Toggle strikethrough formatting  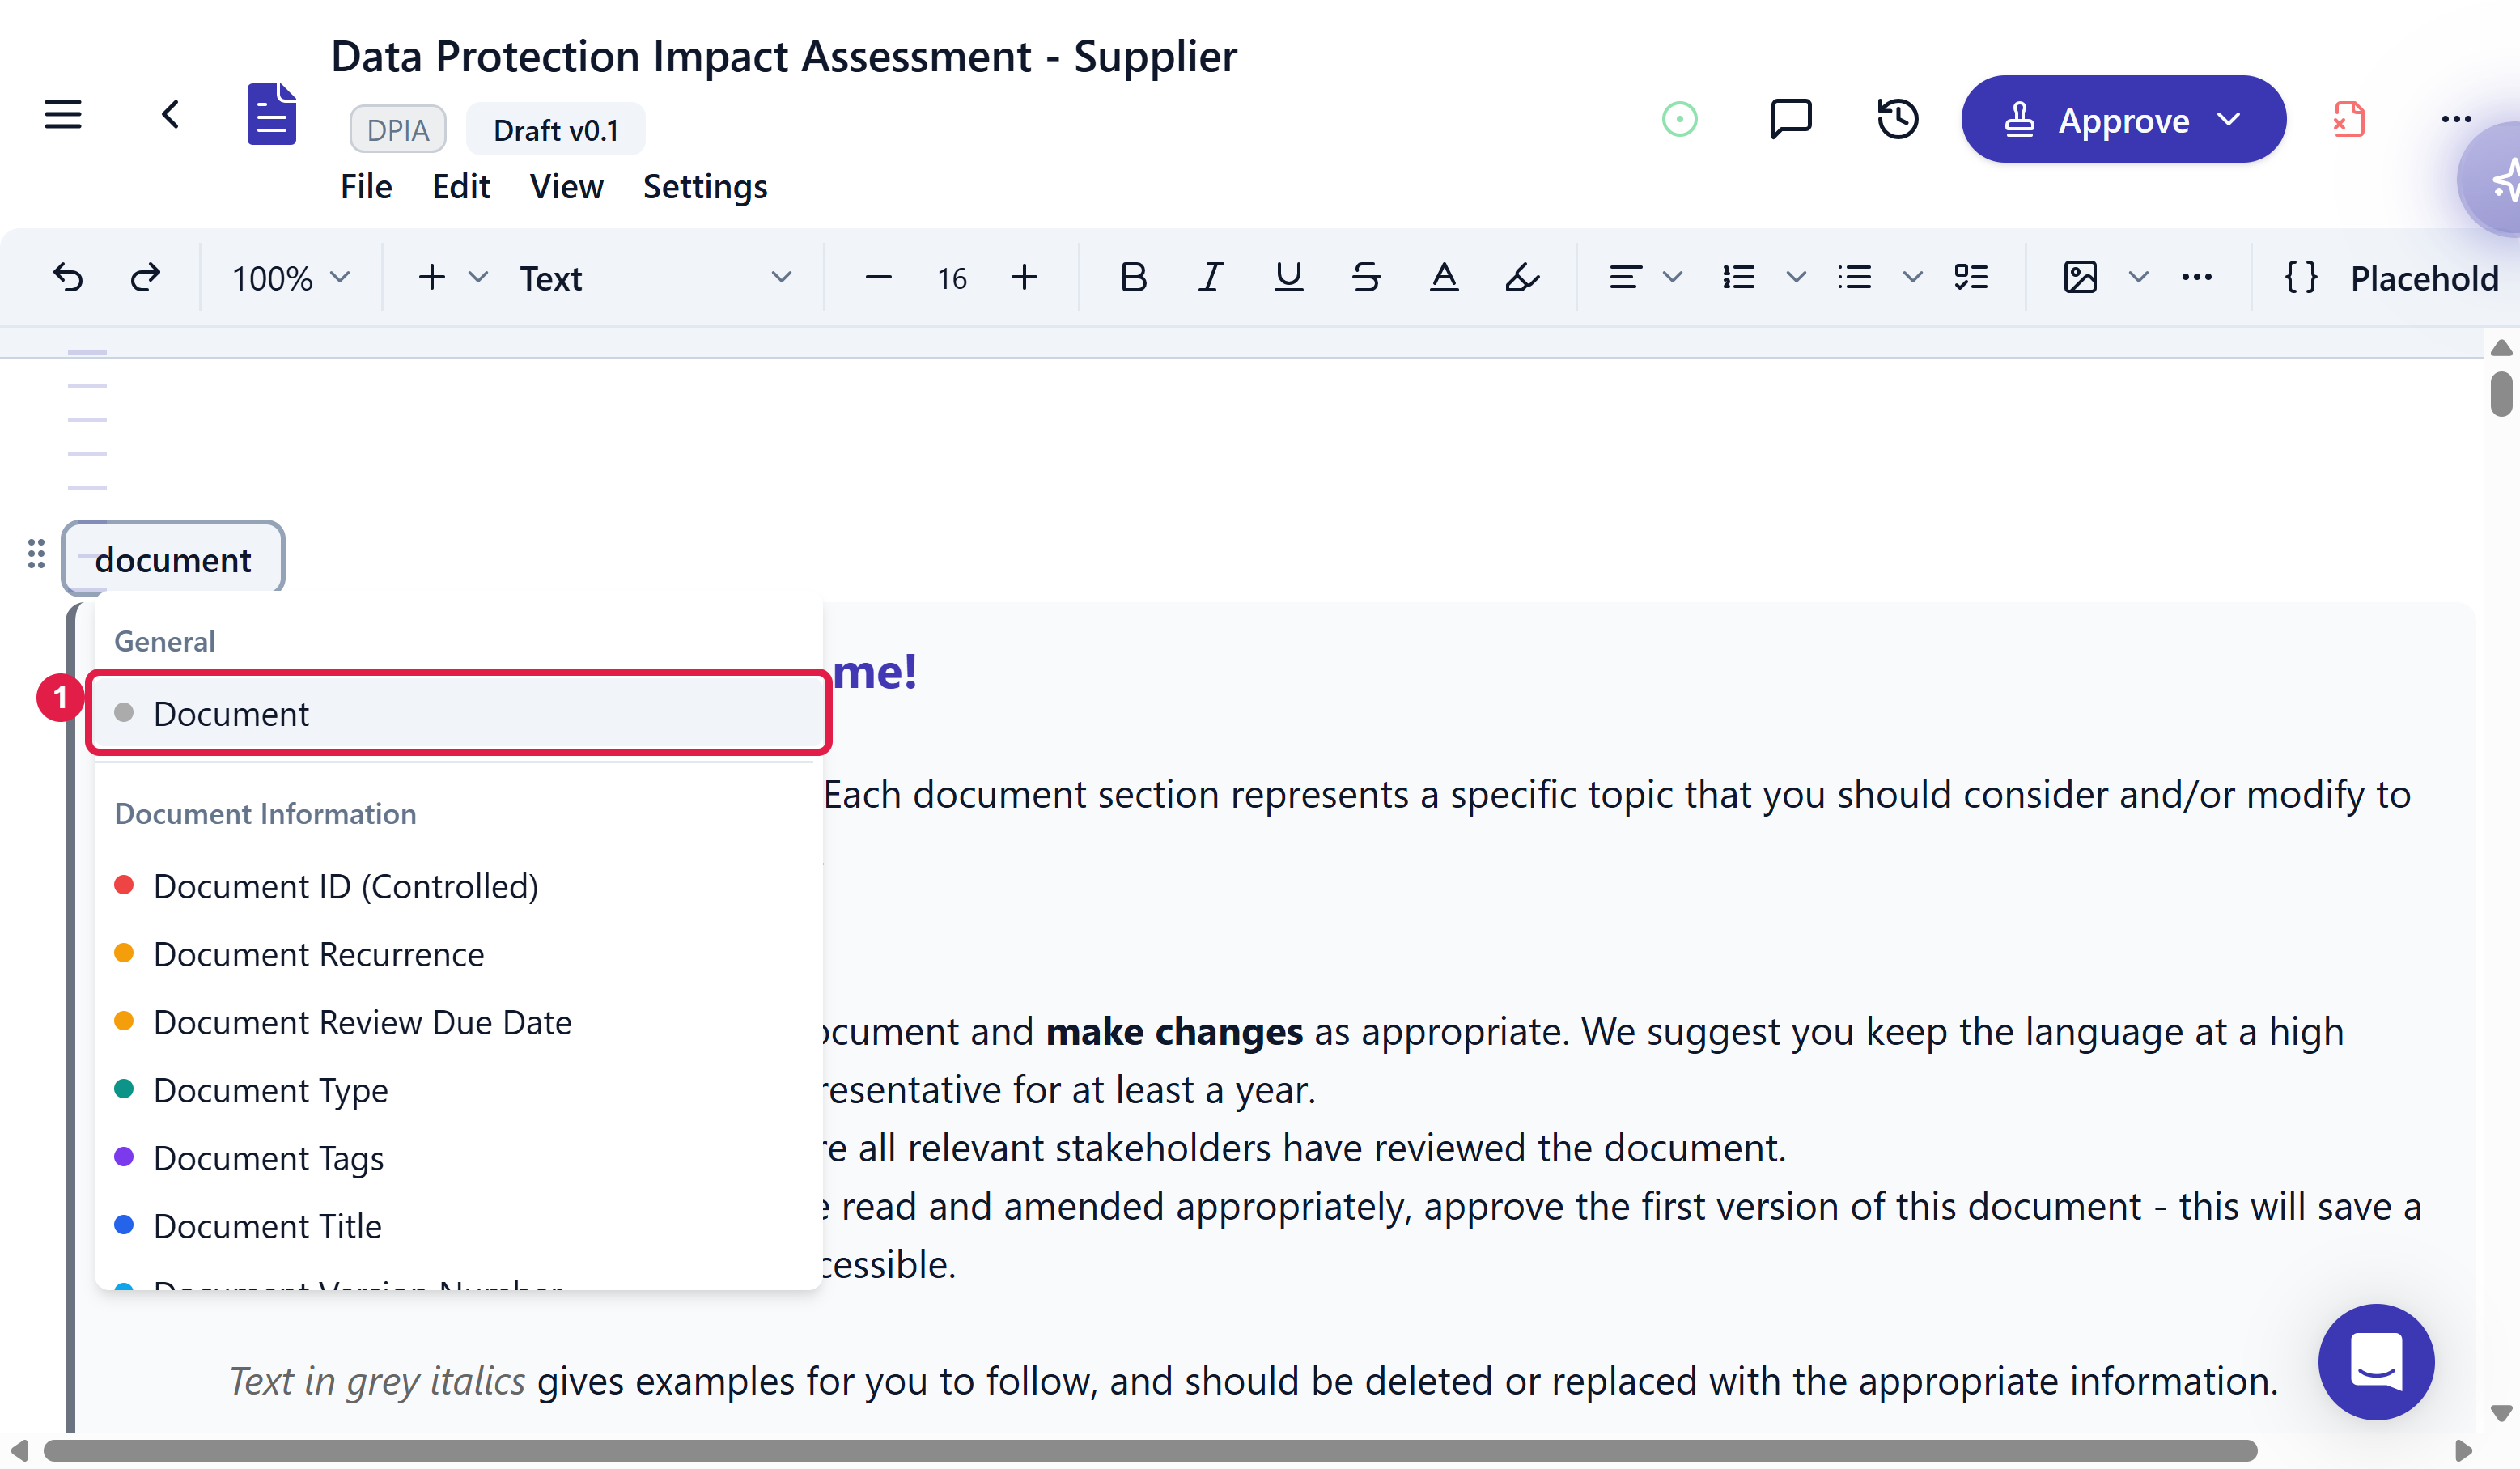tap(1366, 277)
